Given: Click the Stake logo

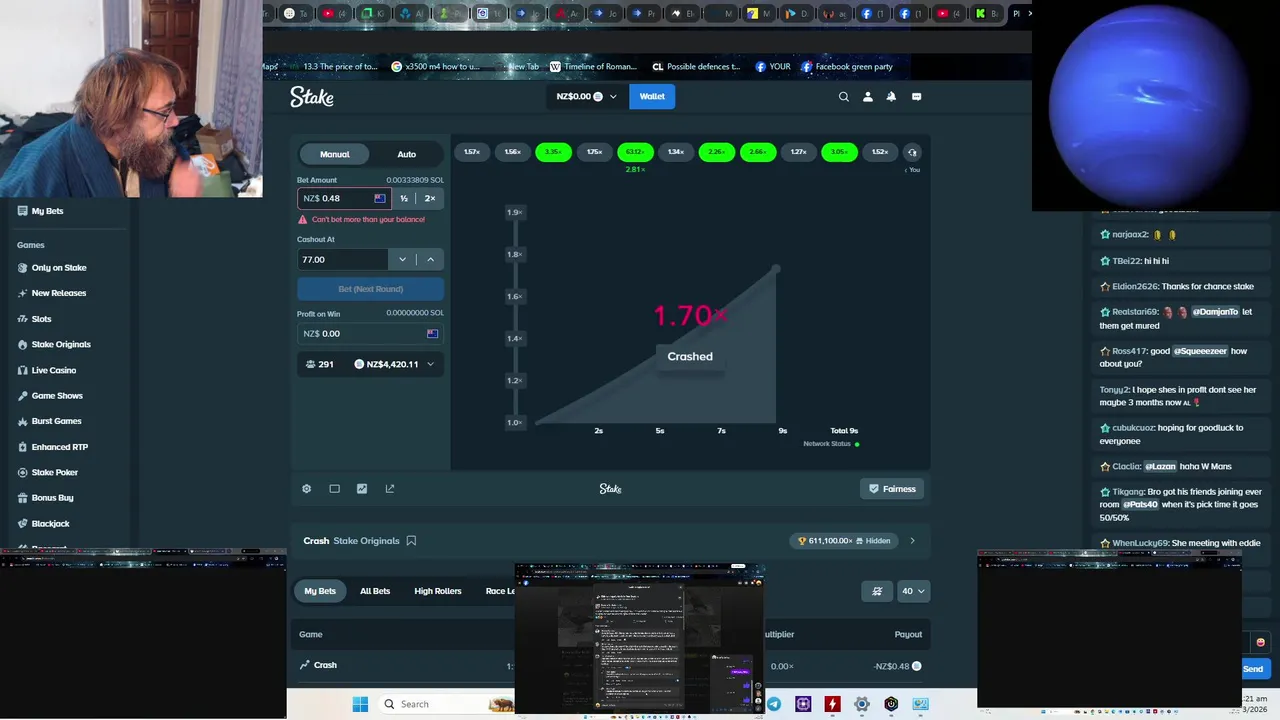Looking at the screenshot, I should (x=312, y=97).
